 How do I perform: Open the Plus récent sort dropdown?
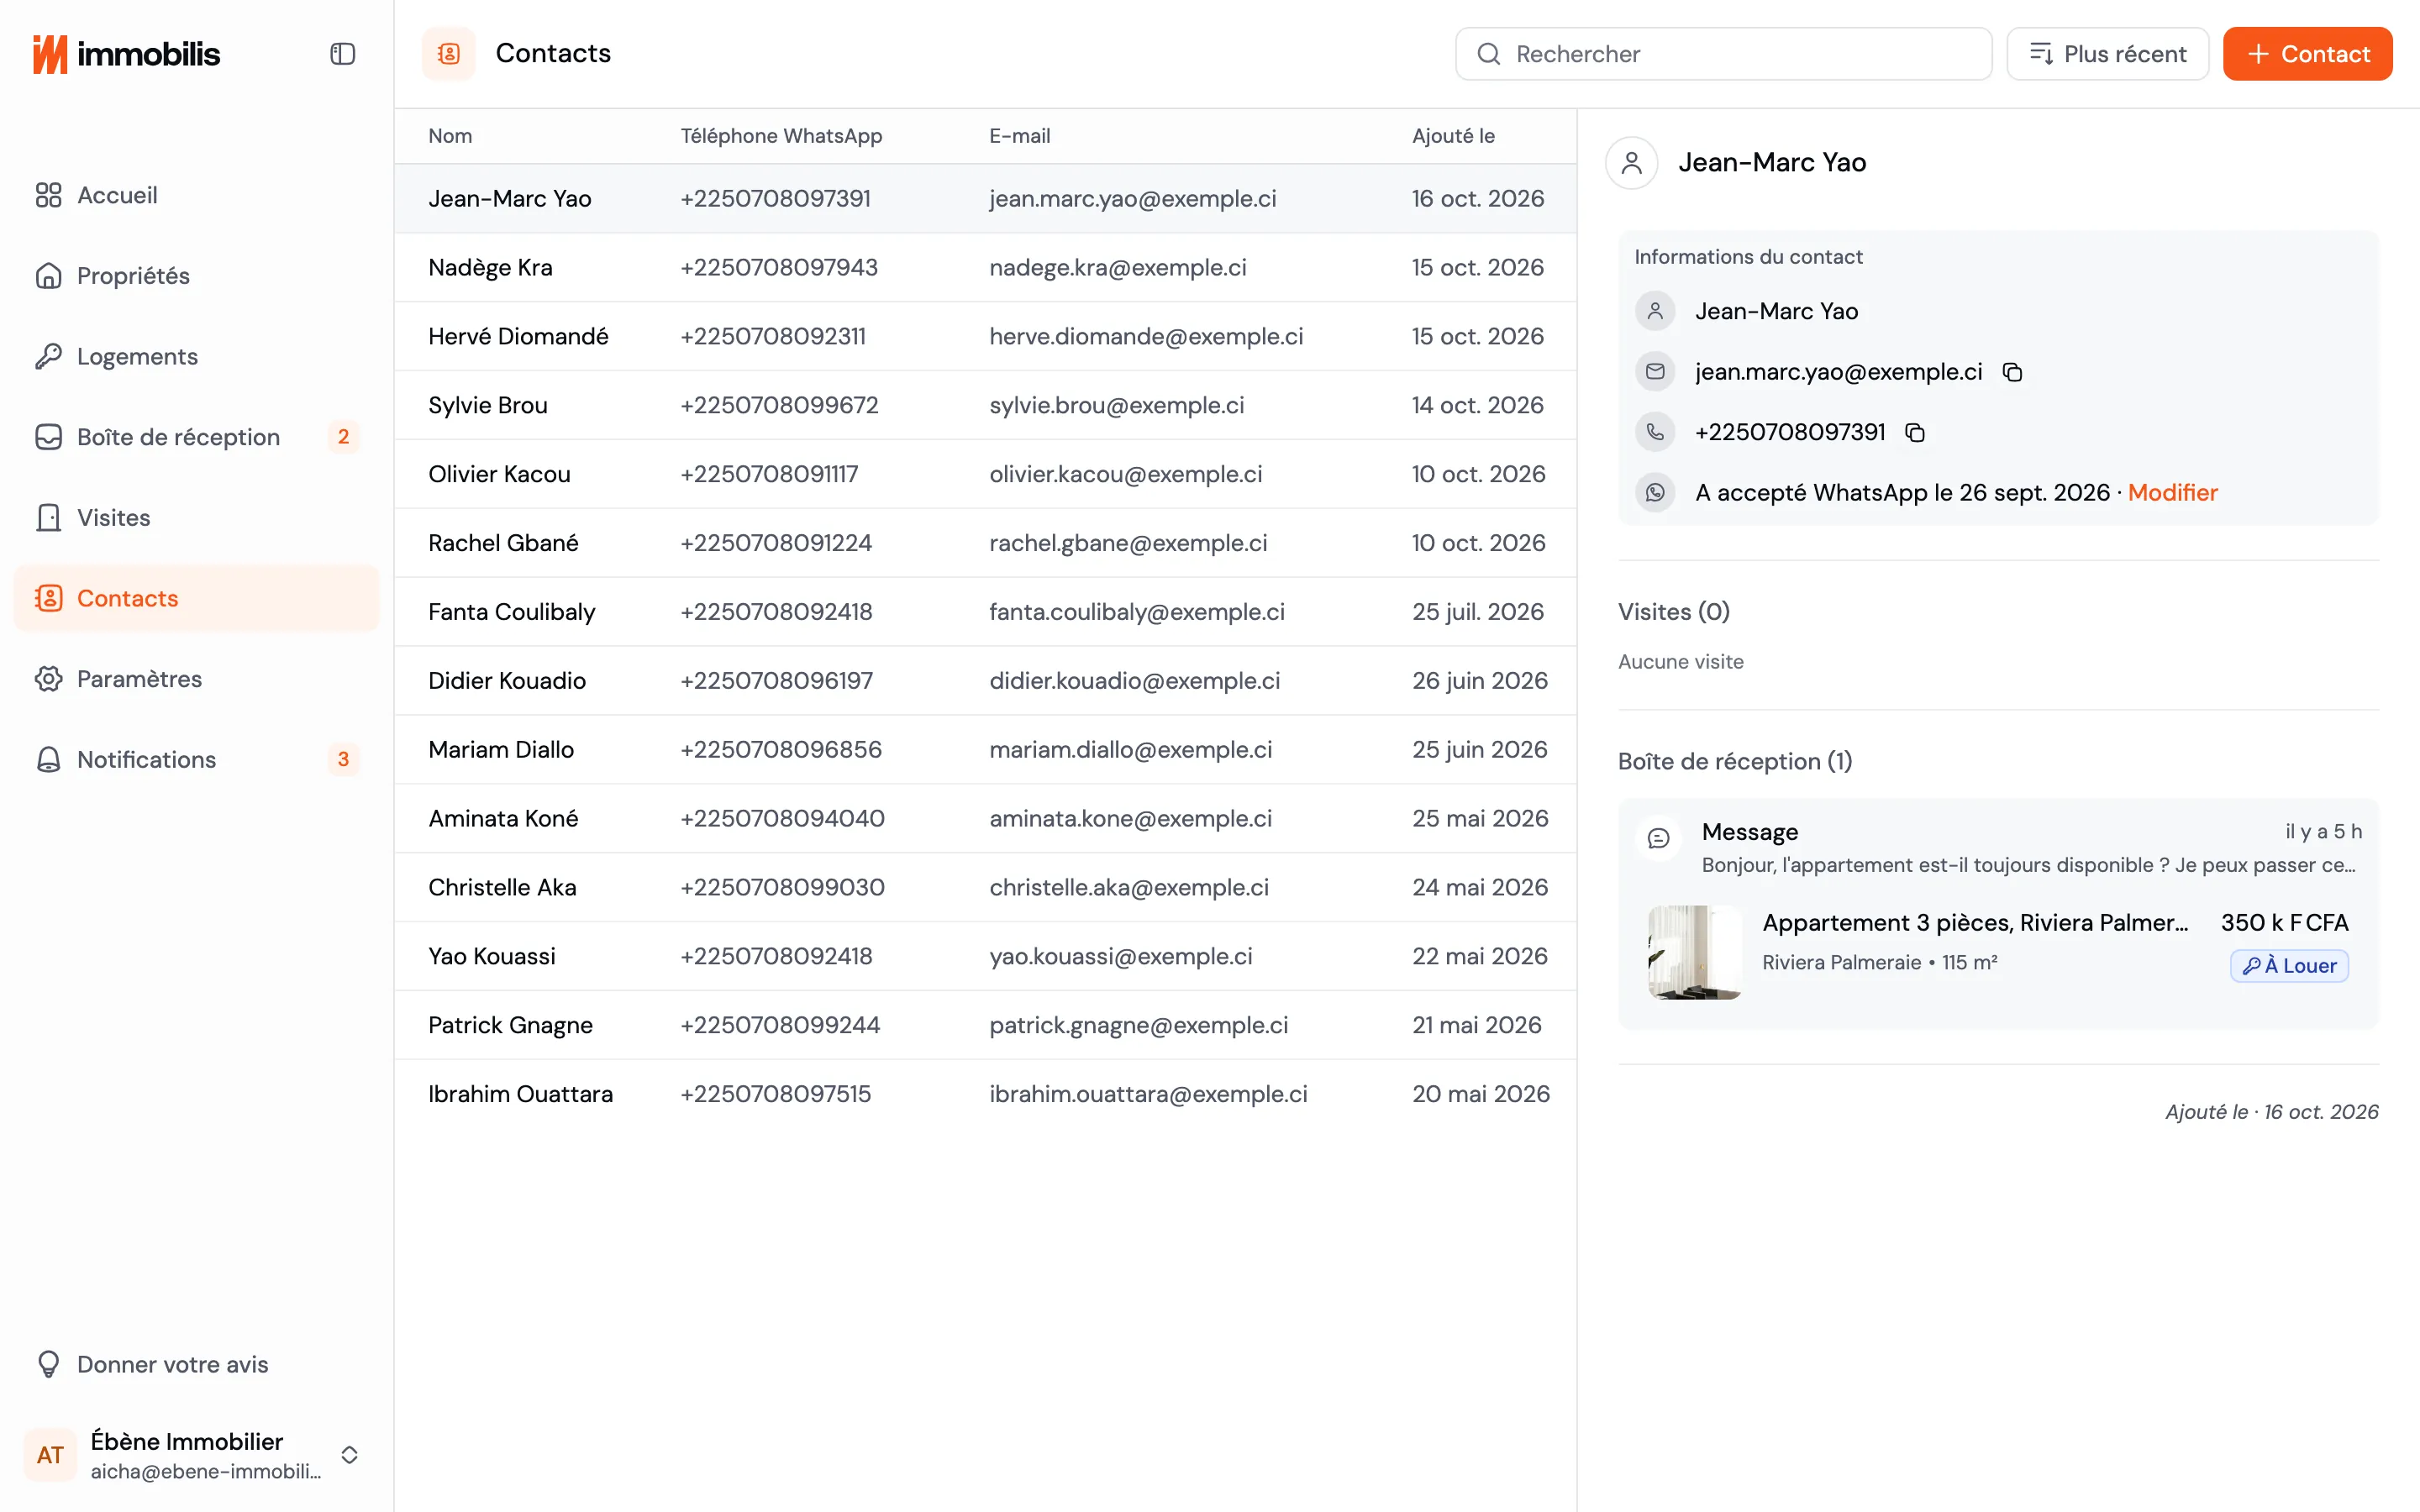pyautogui.click(x=2107, y=54)
